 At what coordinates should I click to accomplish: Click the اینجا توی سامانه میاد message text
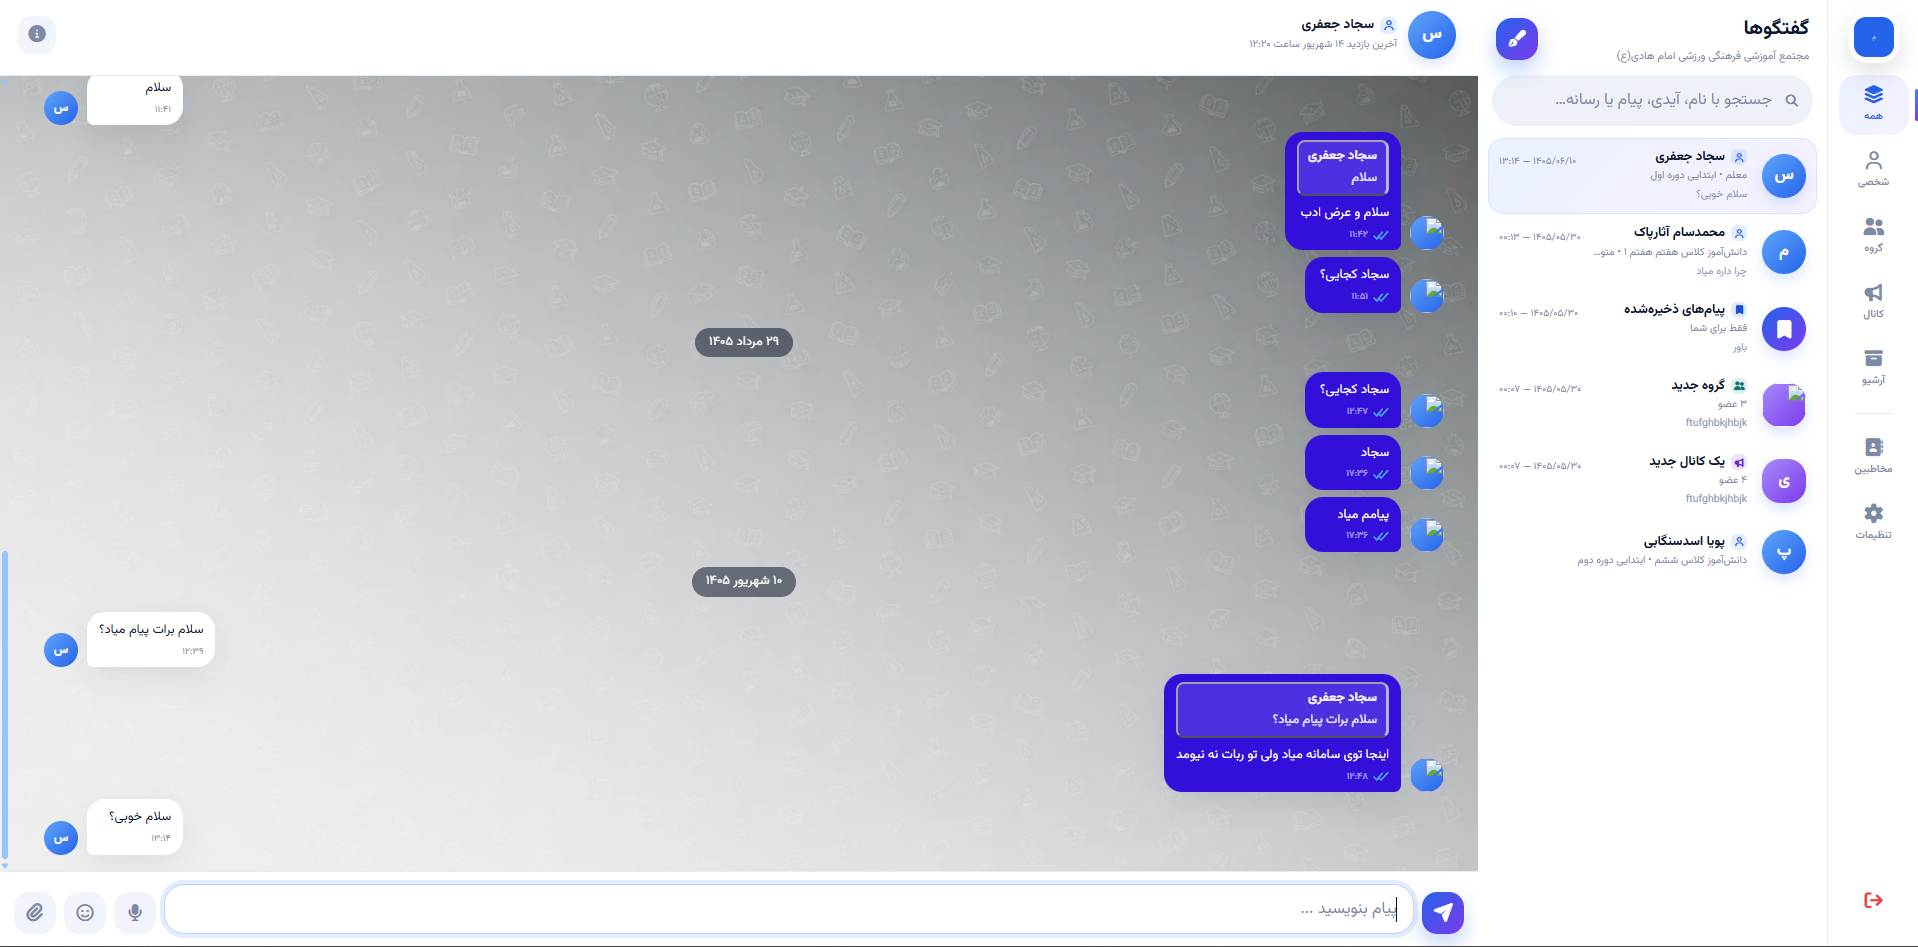coord(1283,754)
